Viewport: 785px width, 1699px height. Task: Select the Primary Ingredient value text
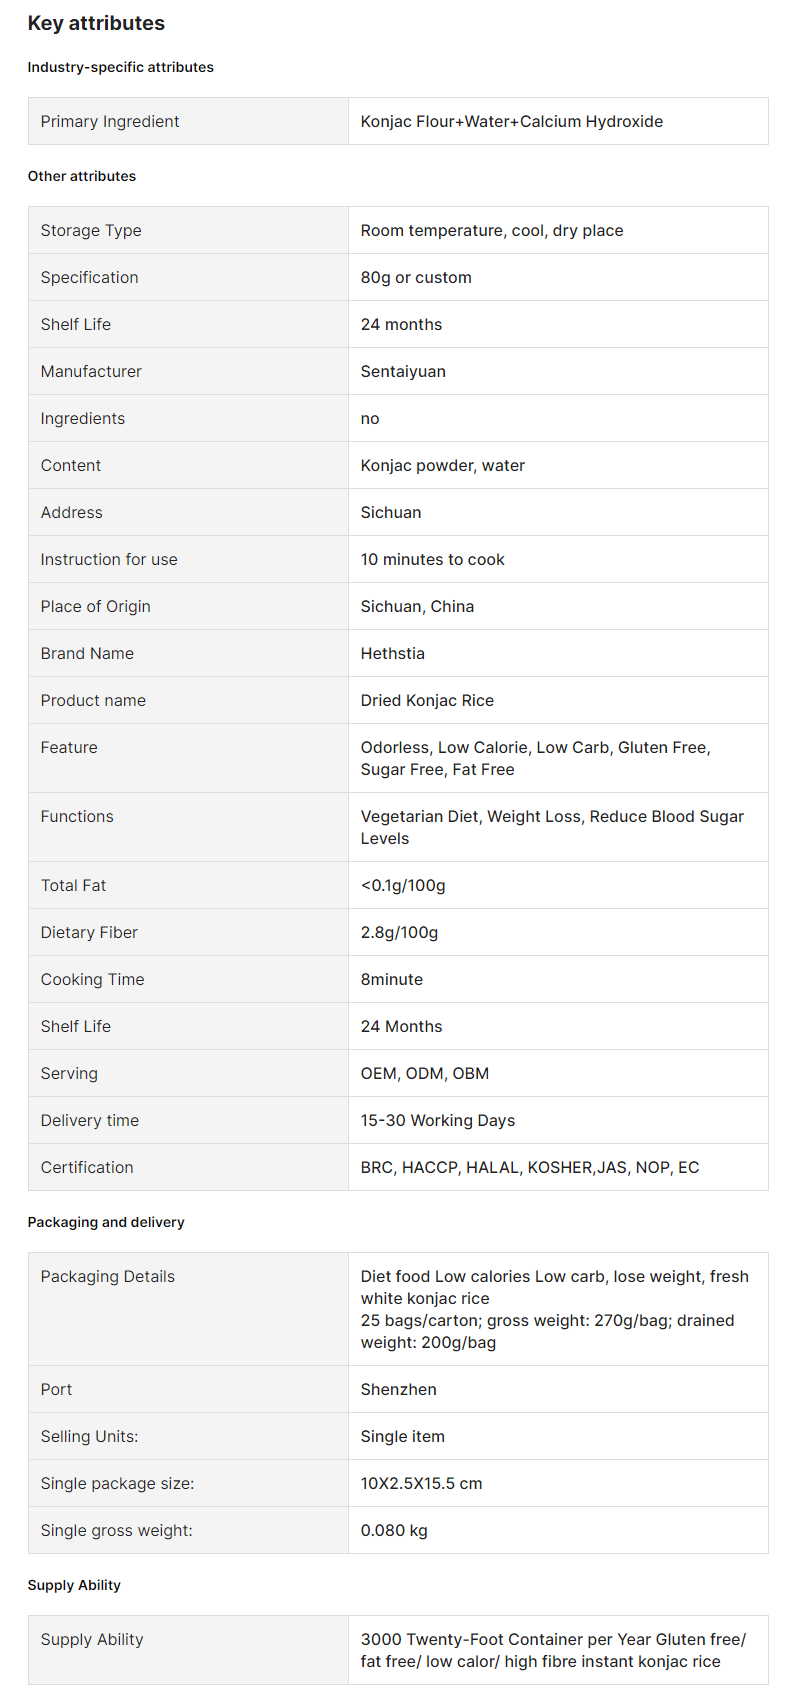click(x=511, y=121)
